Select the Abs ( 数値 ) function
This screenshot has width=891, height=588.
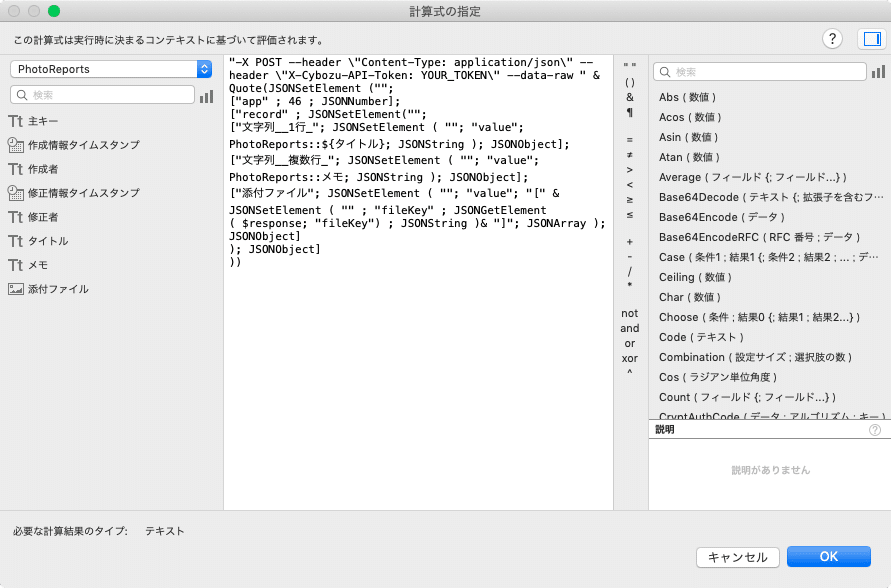687,97
